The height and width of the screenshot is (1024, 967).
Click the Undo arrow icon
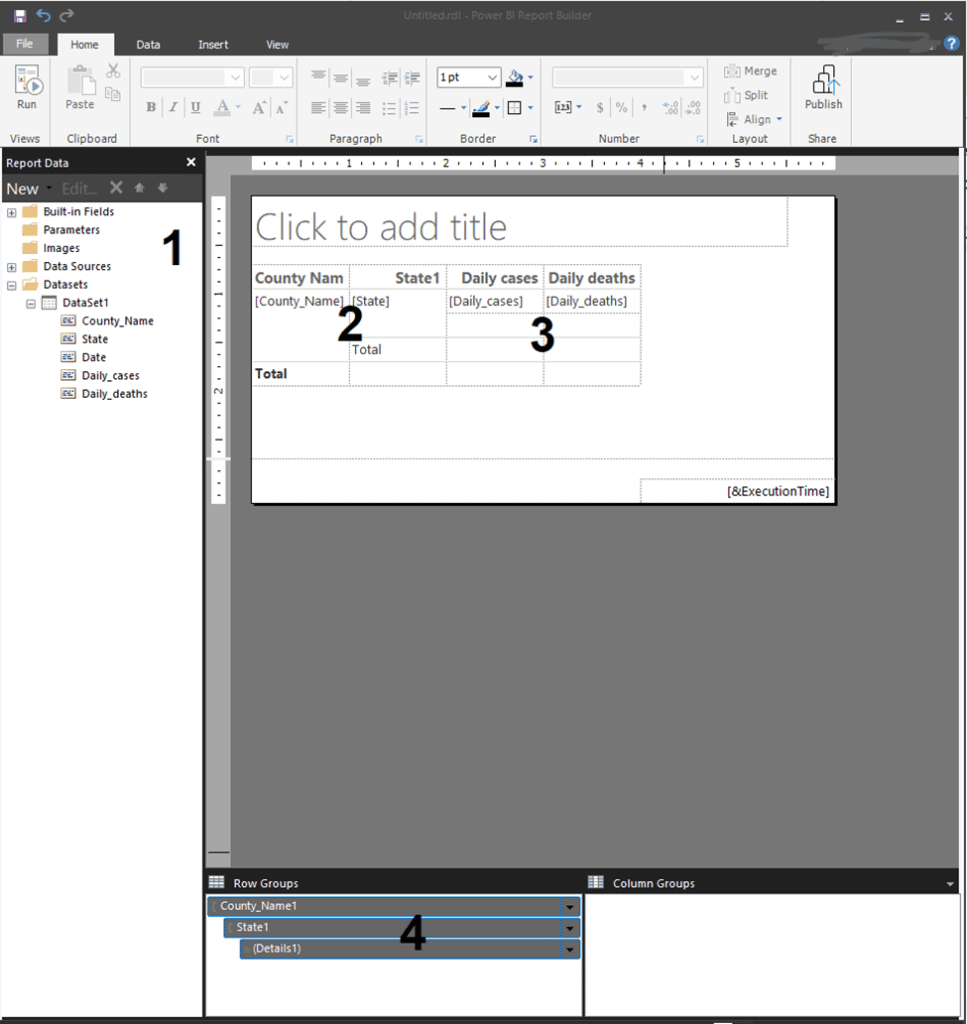point(43,15)
